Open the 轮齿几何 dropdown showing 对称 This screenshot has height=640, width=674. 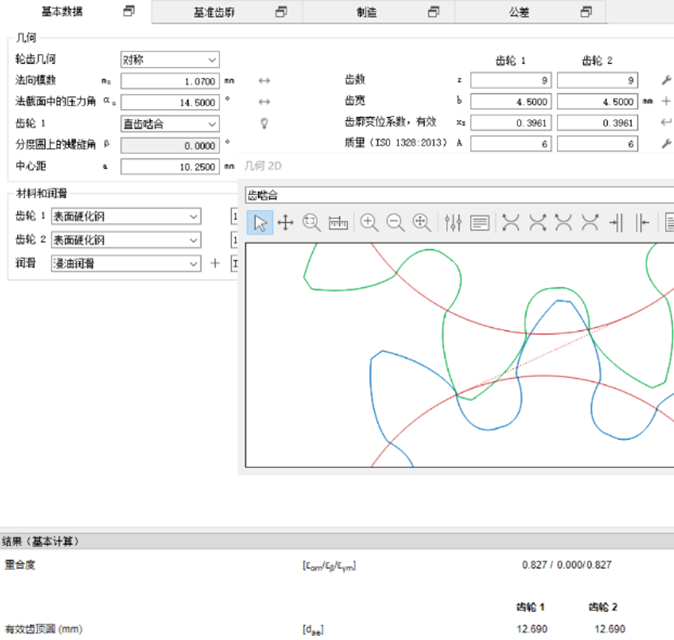click(x=168, y=60)
